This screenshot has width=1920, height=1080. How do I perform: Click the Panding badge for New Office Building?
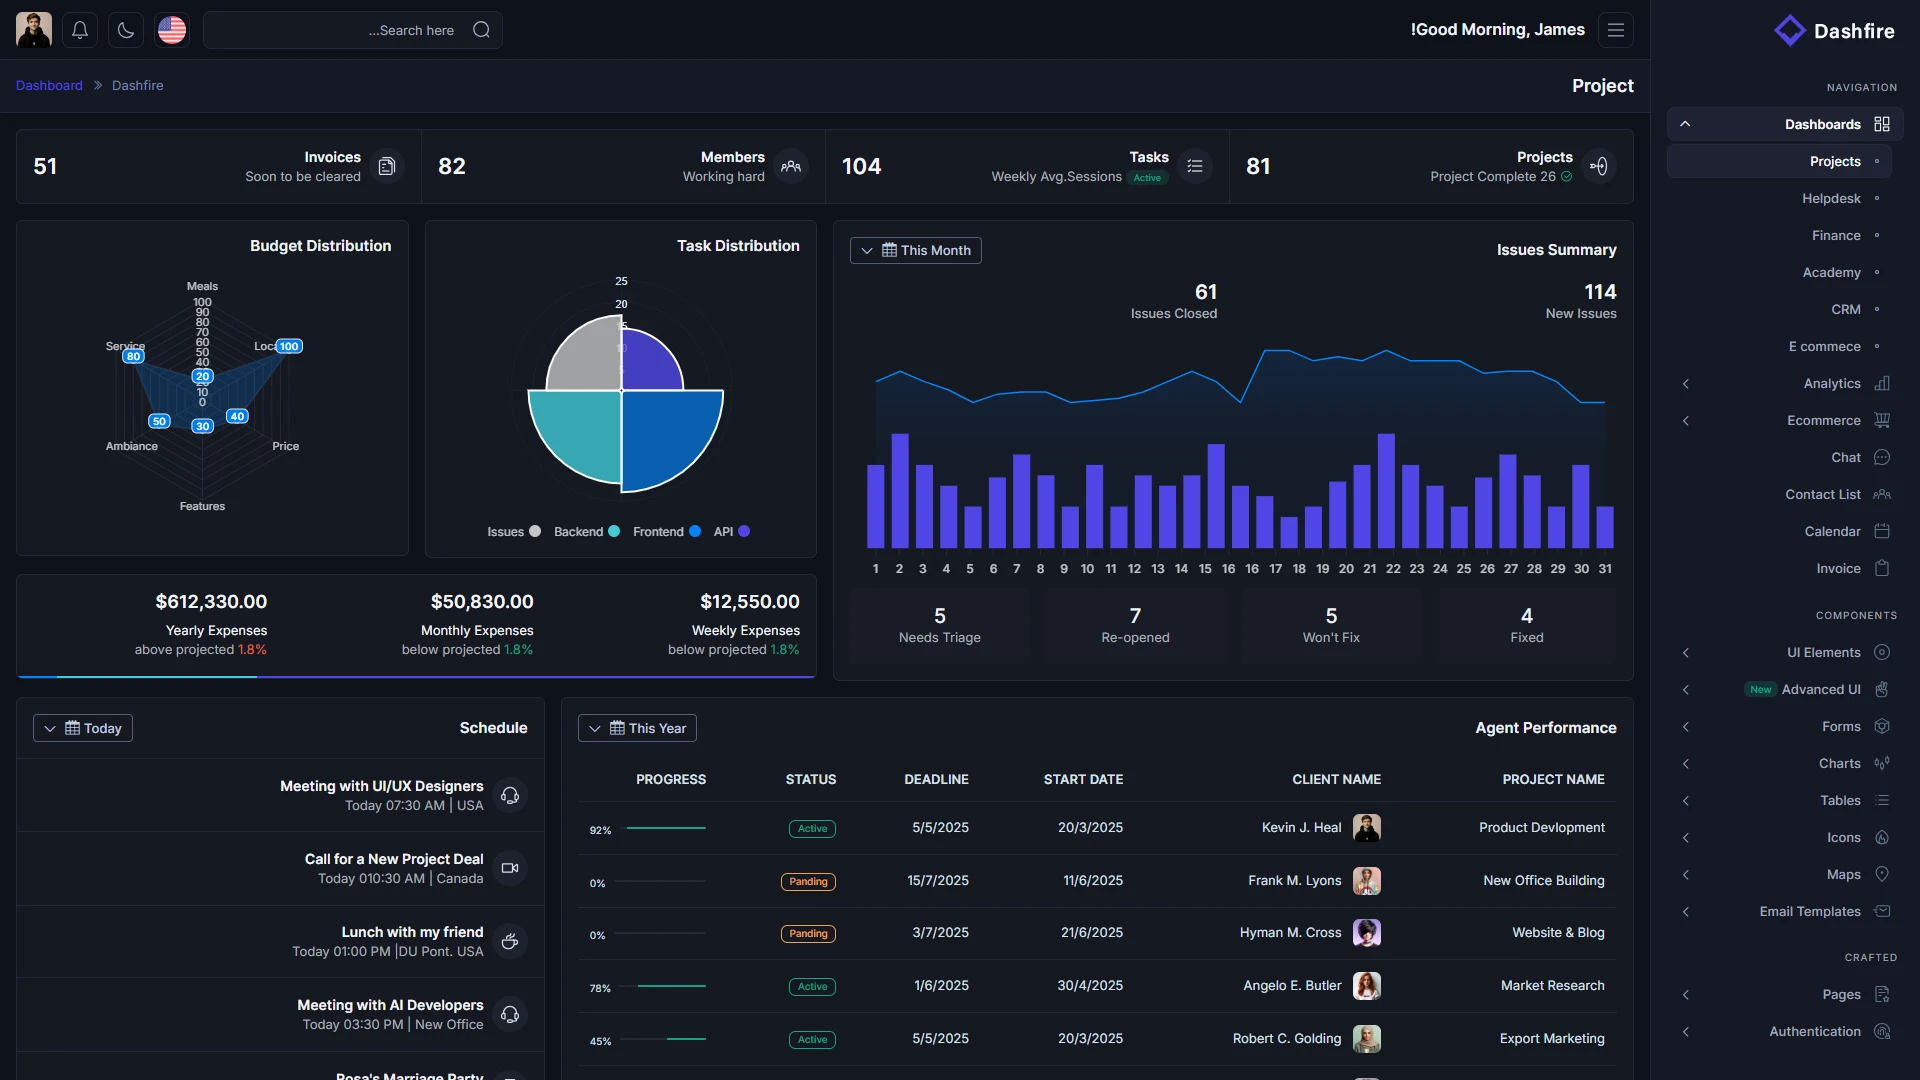pos(808,882)
